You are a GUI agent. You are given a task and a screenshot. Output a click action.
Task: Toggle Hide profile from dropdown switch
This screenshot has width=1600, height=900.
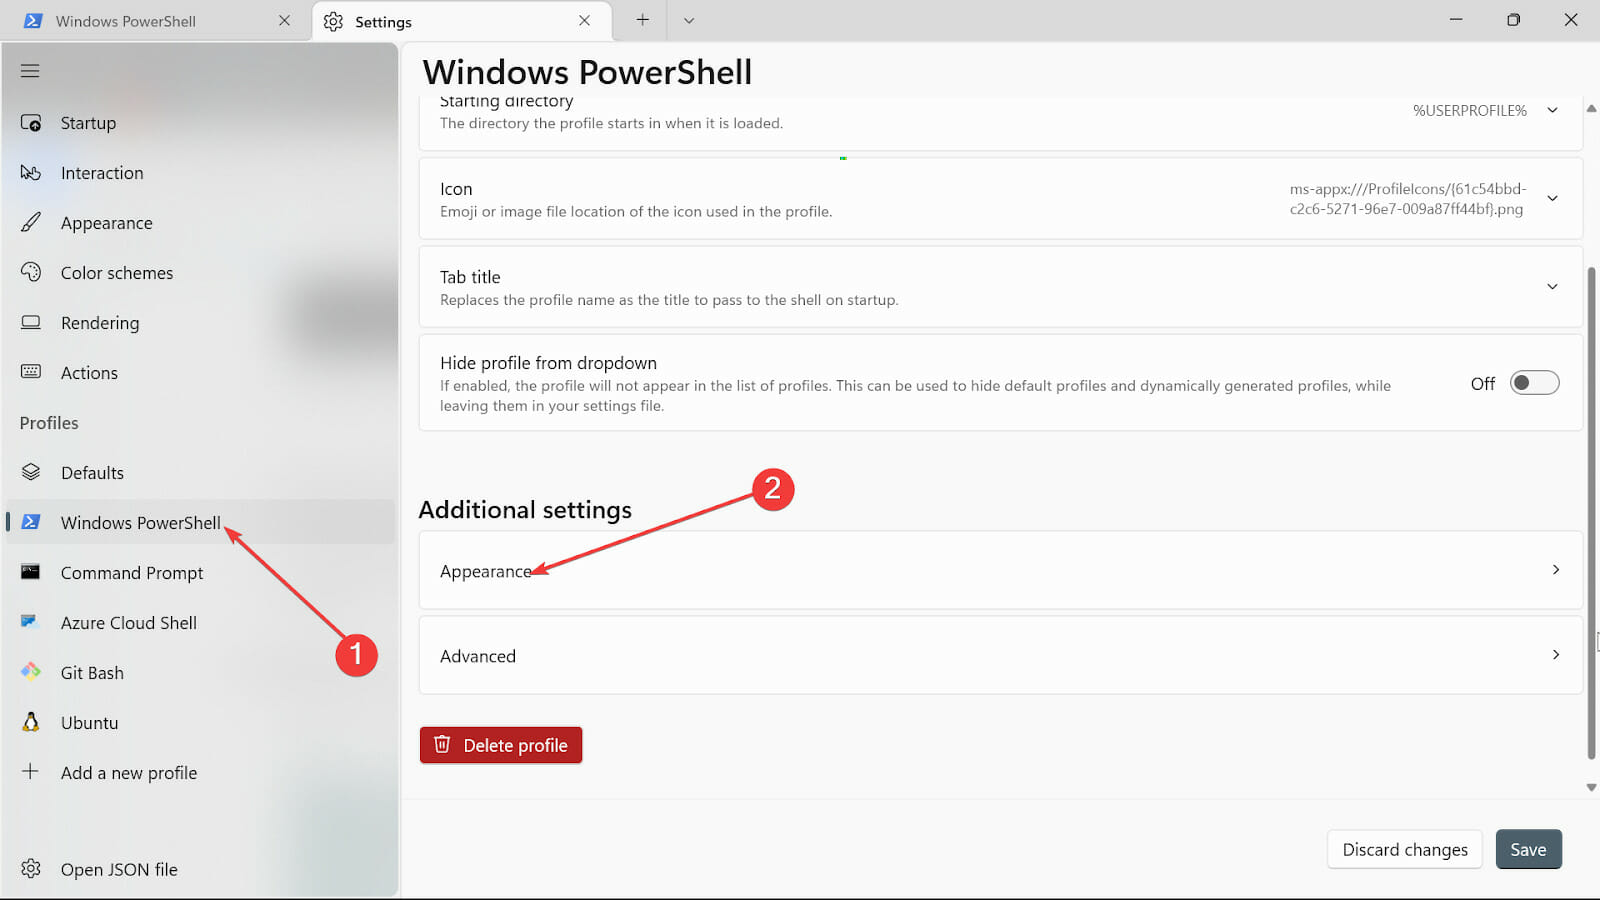[x=1534, y=383]
